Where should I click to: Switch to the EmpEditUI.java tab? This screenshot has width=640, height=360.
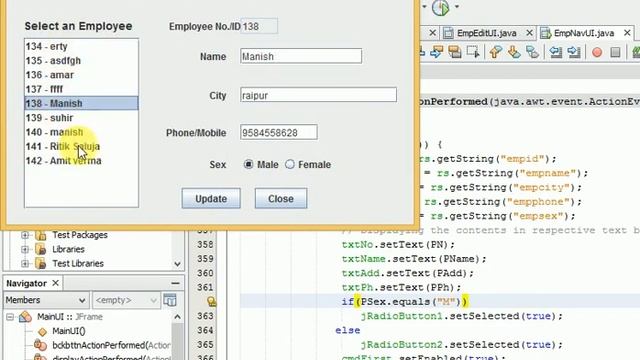click(x=487, y=33)
